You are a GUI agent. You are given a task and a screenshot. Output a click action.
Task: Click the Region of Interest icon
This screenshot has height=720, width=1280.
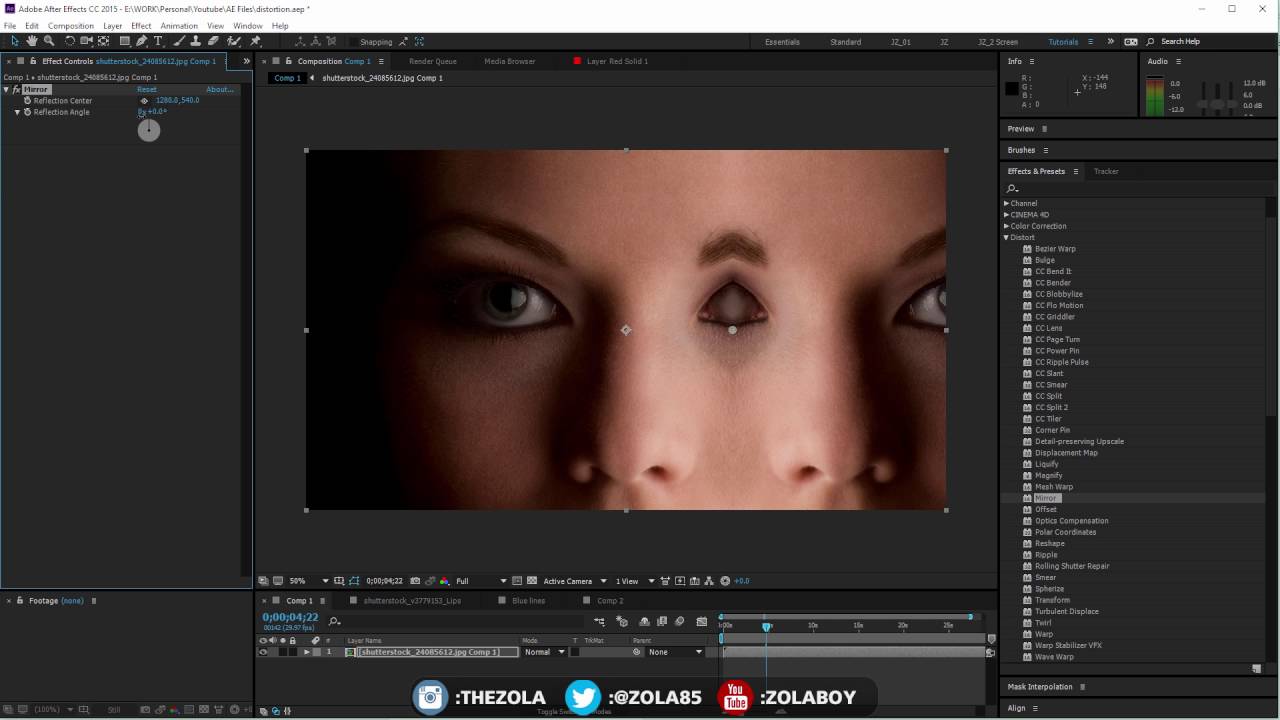click(517, 581)
